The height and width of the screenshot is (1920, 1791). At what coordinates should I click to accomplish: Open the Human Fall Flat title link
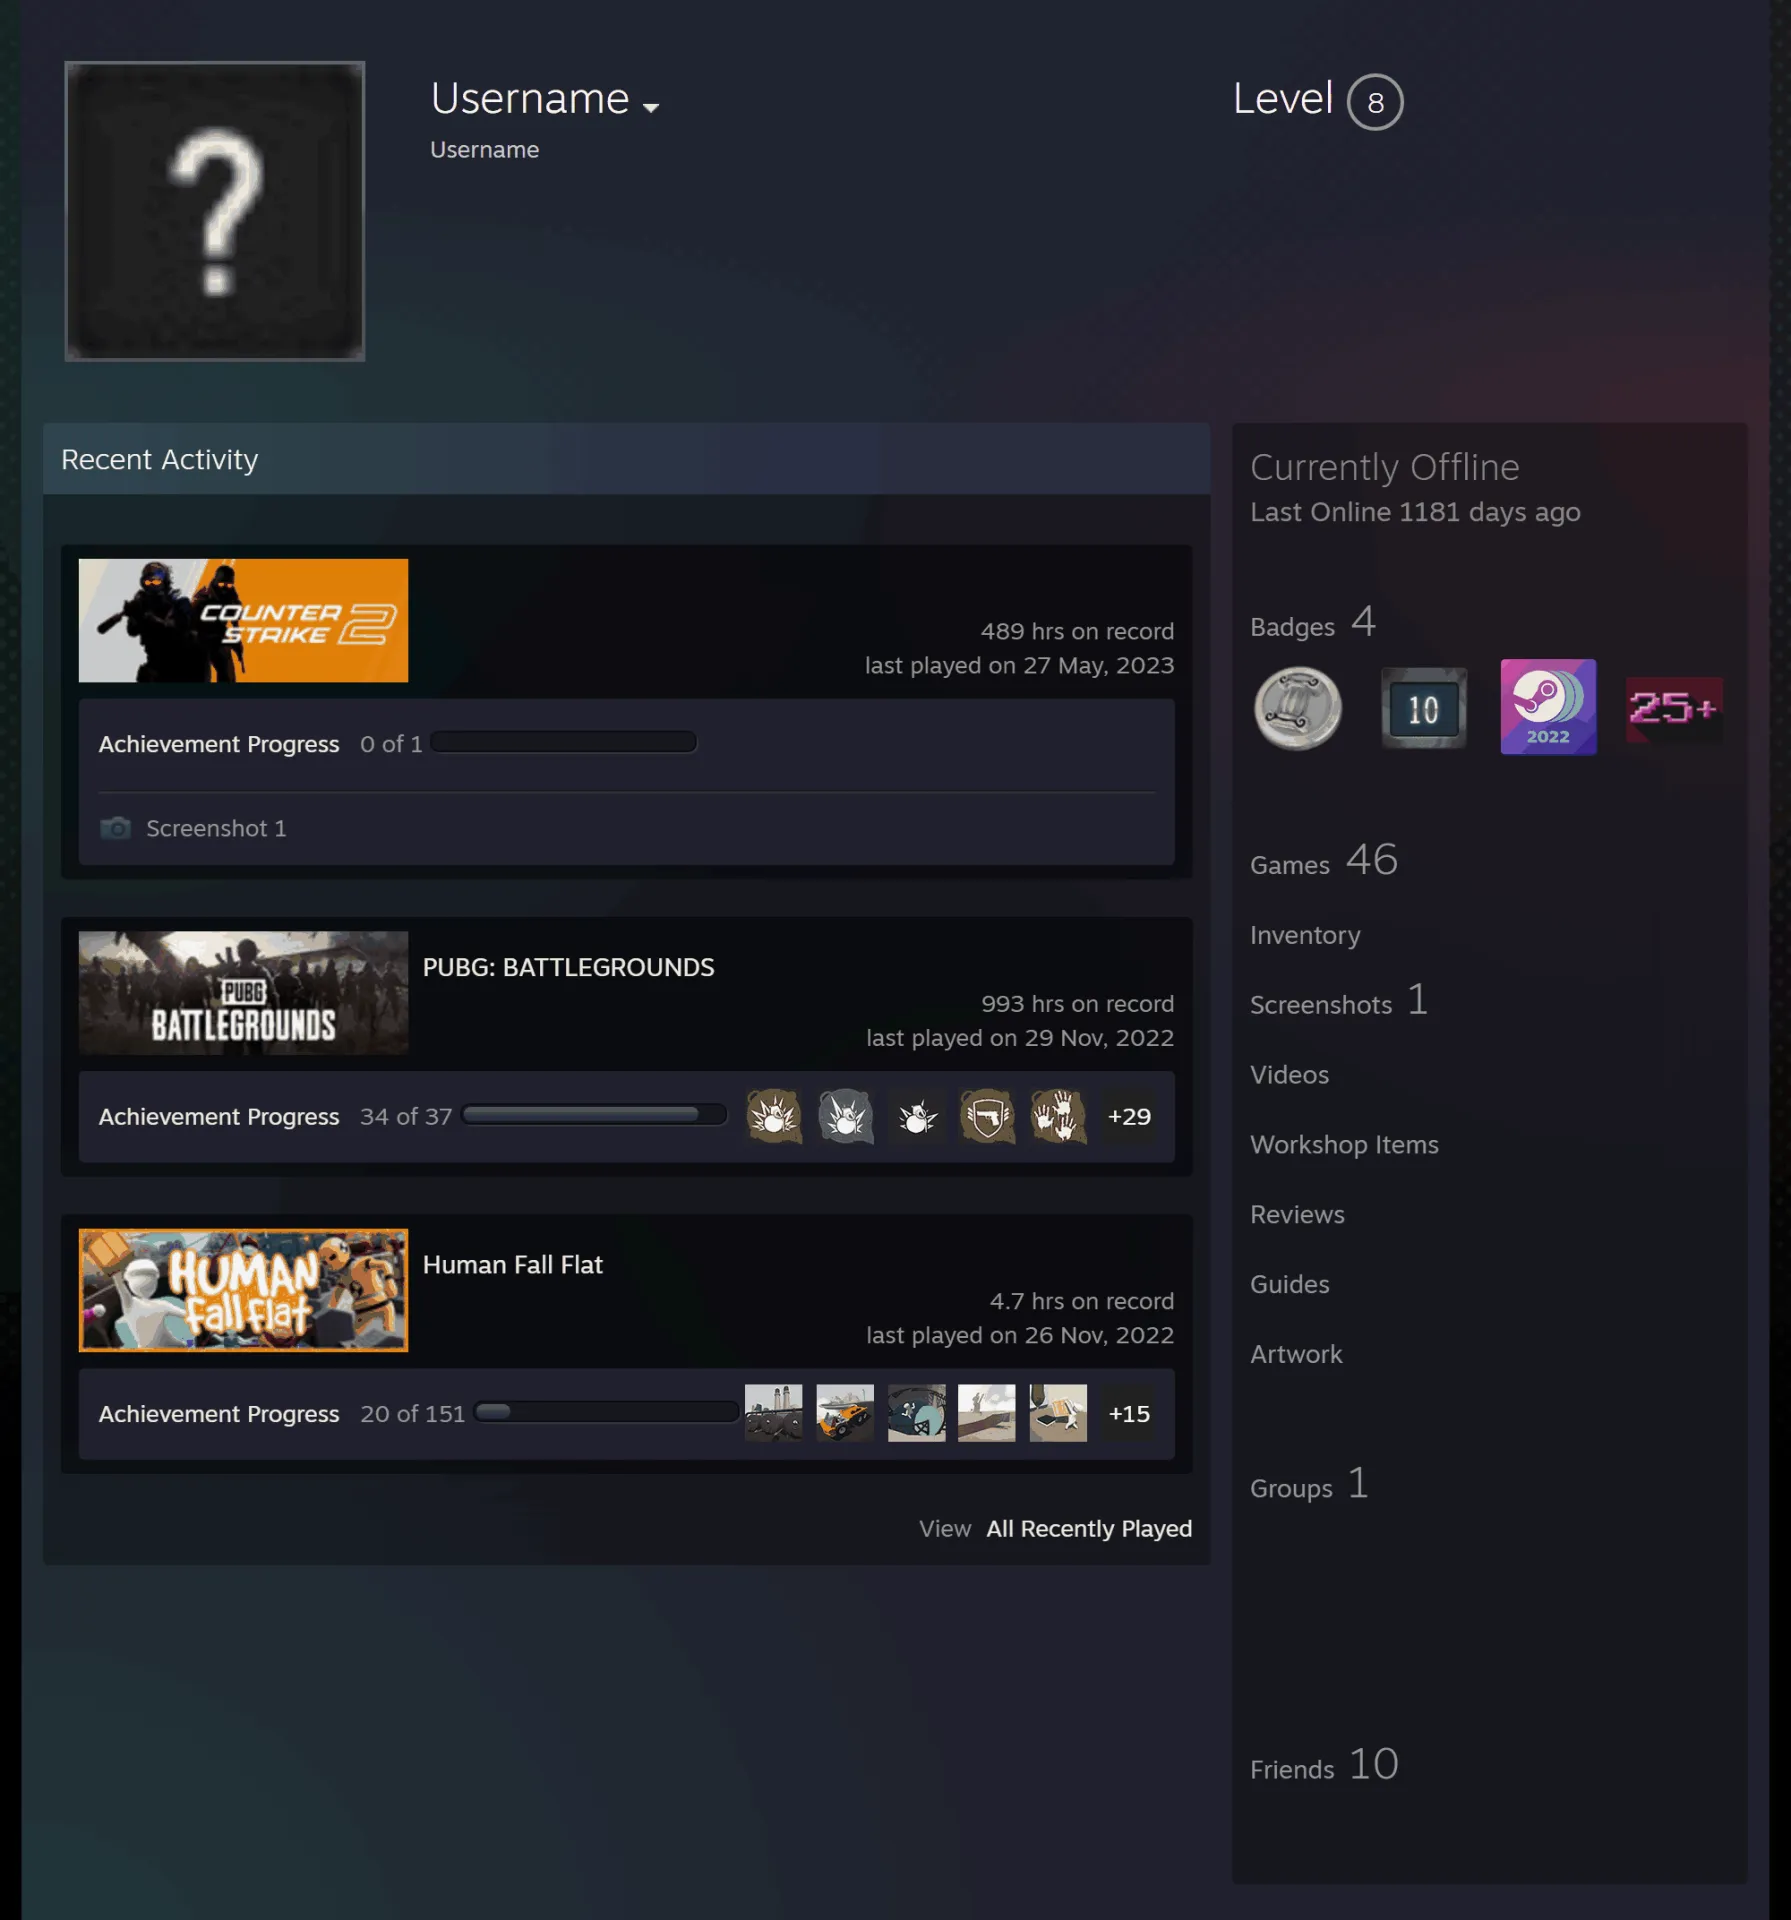(512, 1264)
